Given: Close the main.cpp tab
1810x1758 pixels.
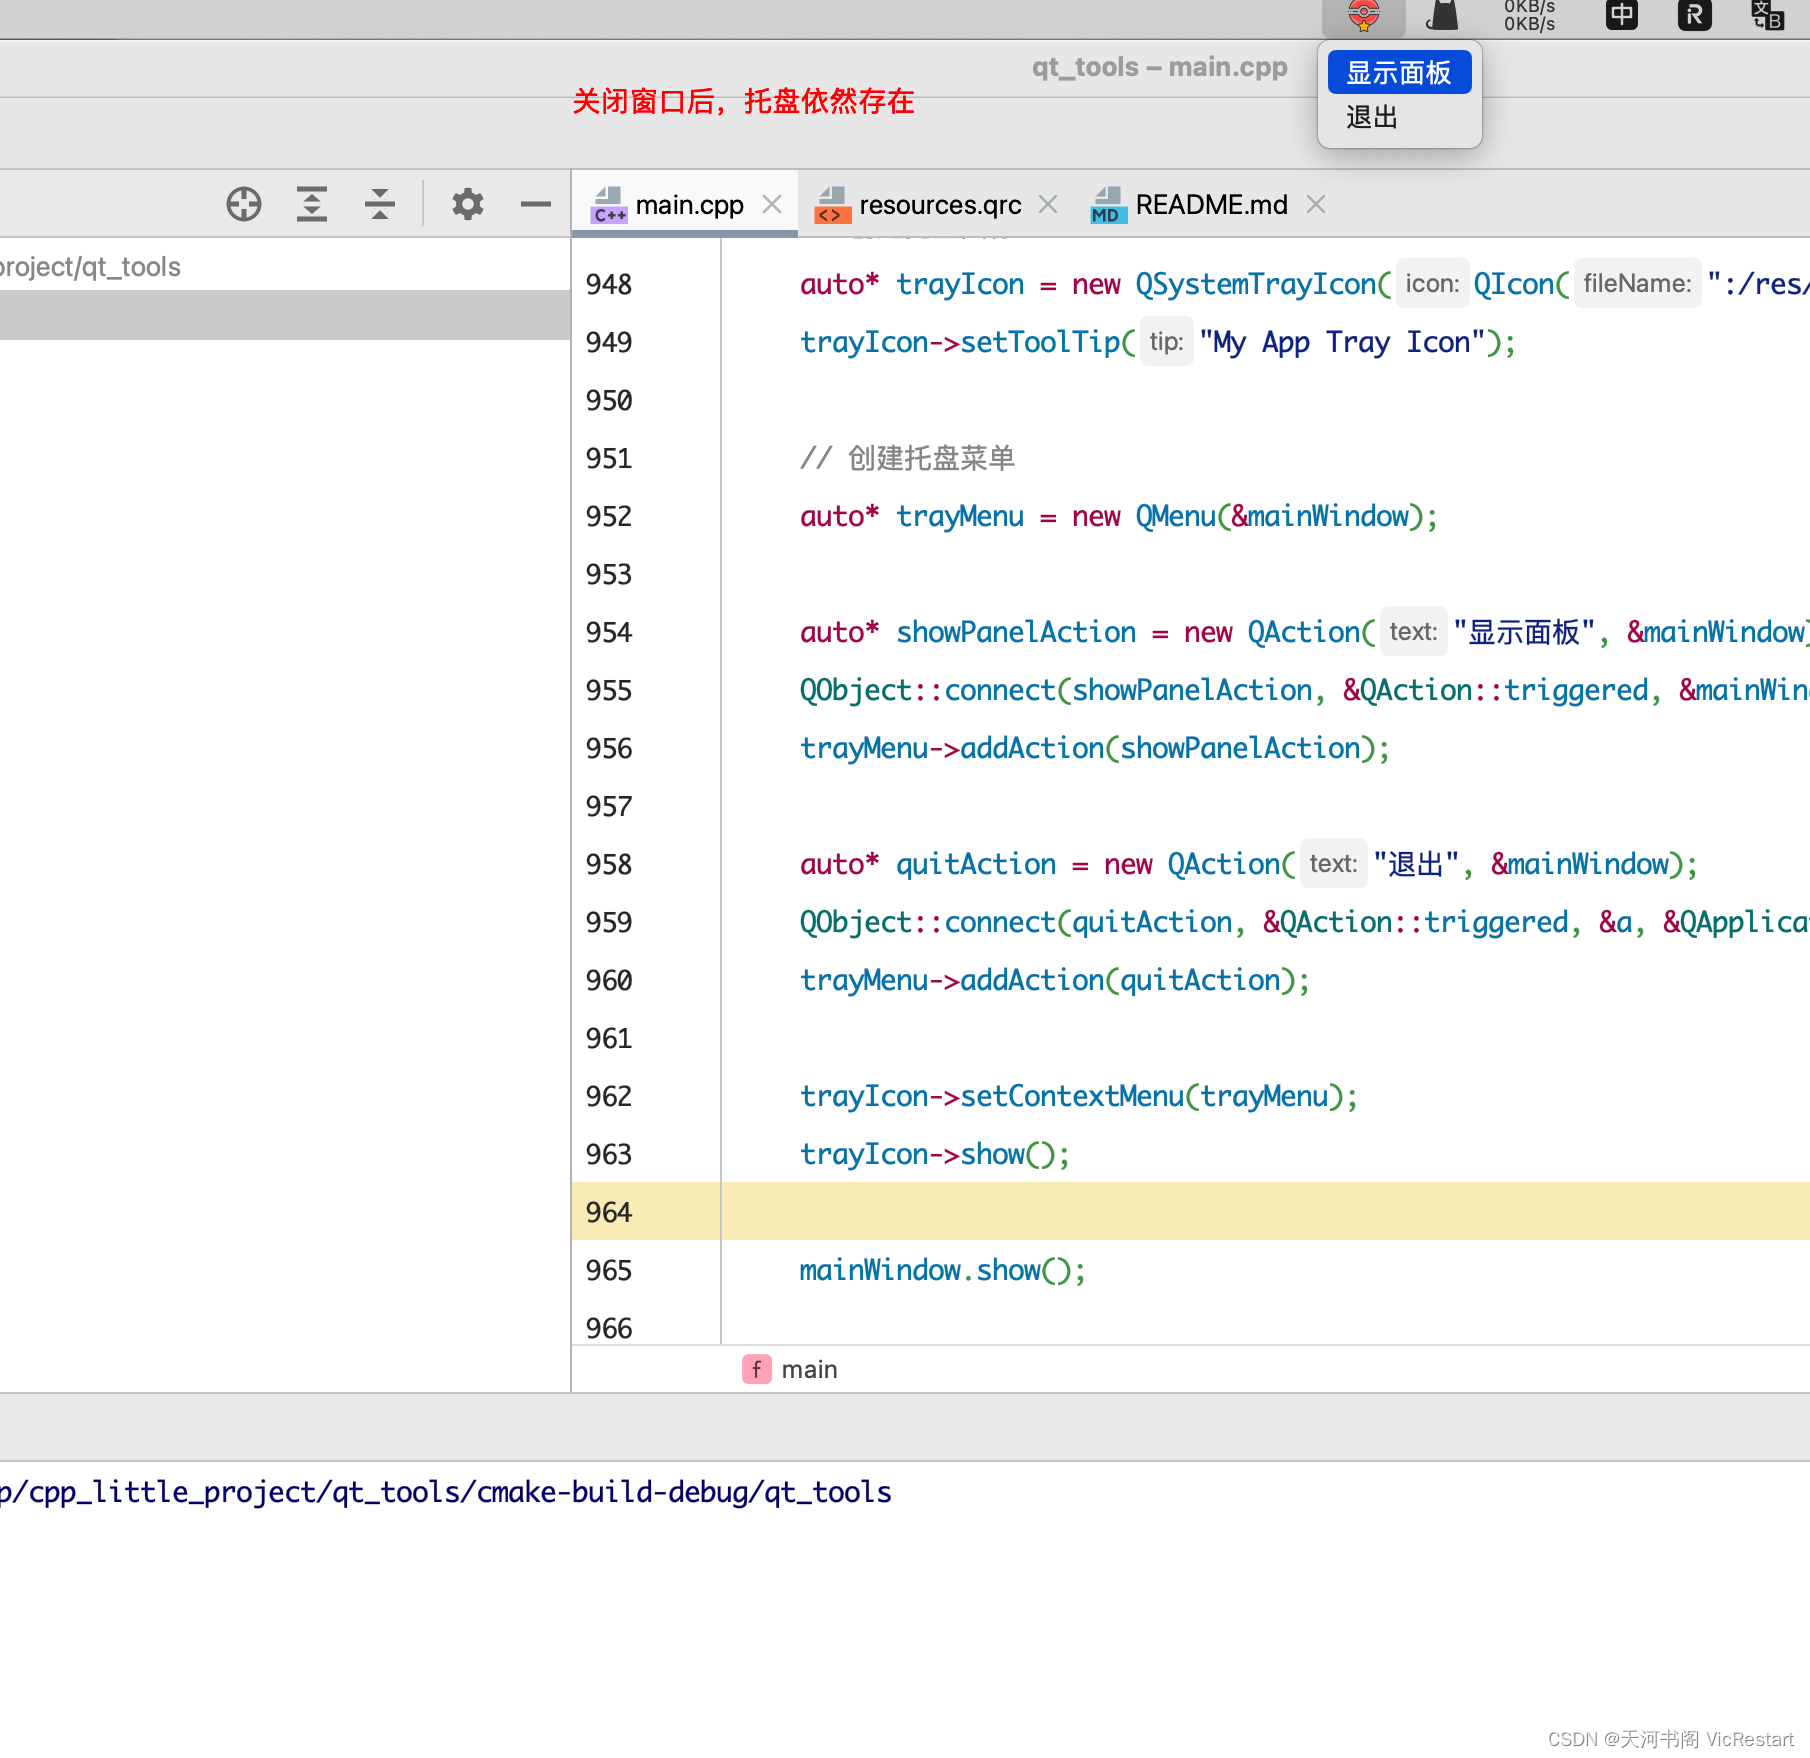Looking at the screenshot, I should [x=772, y=204].
